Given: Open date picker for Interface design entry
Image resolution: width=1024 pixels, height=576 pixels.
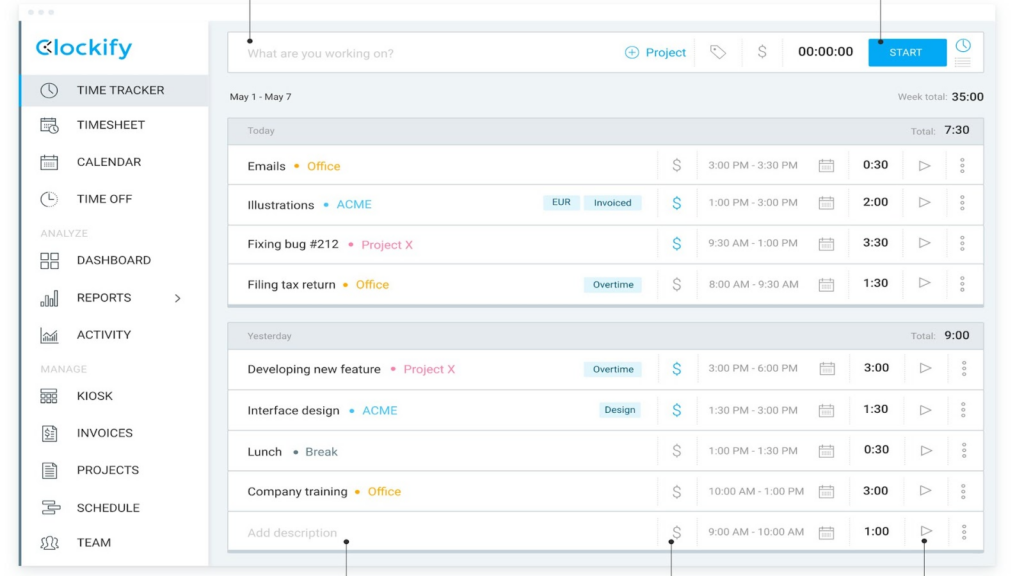Looking at the screenshot, I should (827, 410).
